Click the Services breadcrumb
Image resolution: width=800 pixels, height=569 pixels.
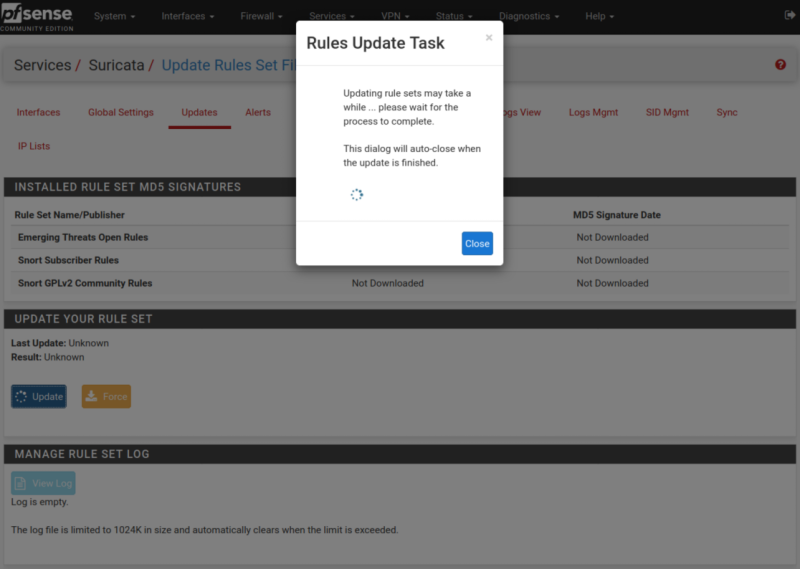[42, 65]
